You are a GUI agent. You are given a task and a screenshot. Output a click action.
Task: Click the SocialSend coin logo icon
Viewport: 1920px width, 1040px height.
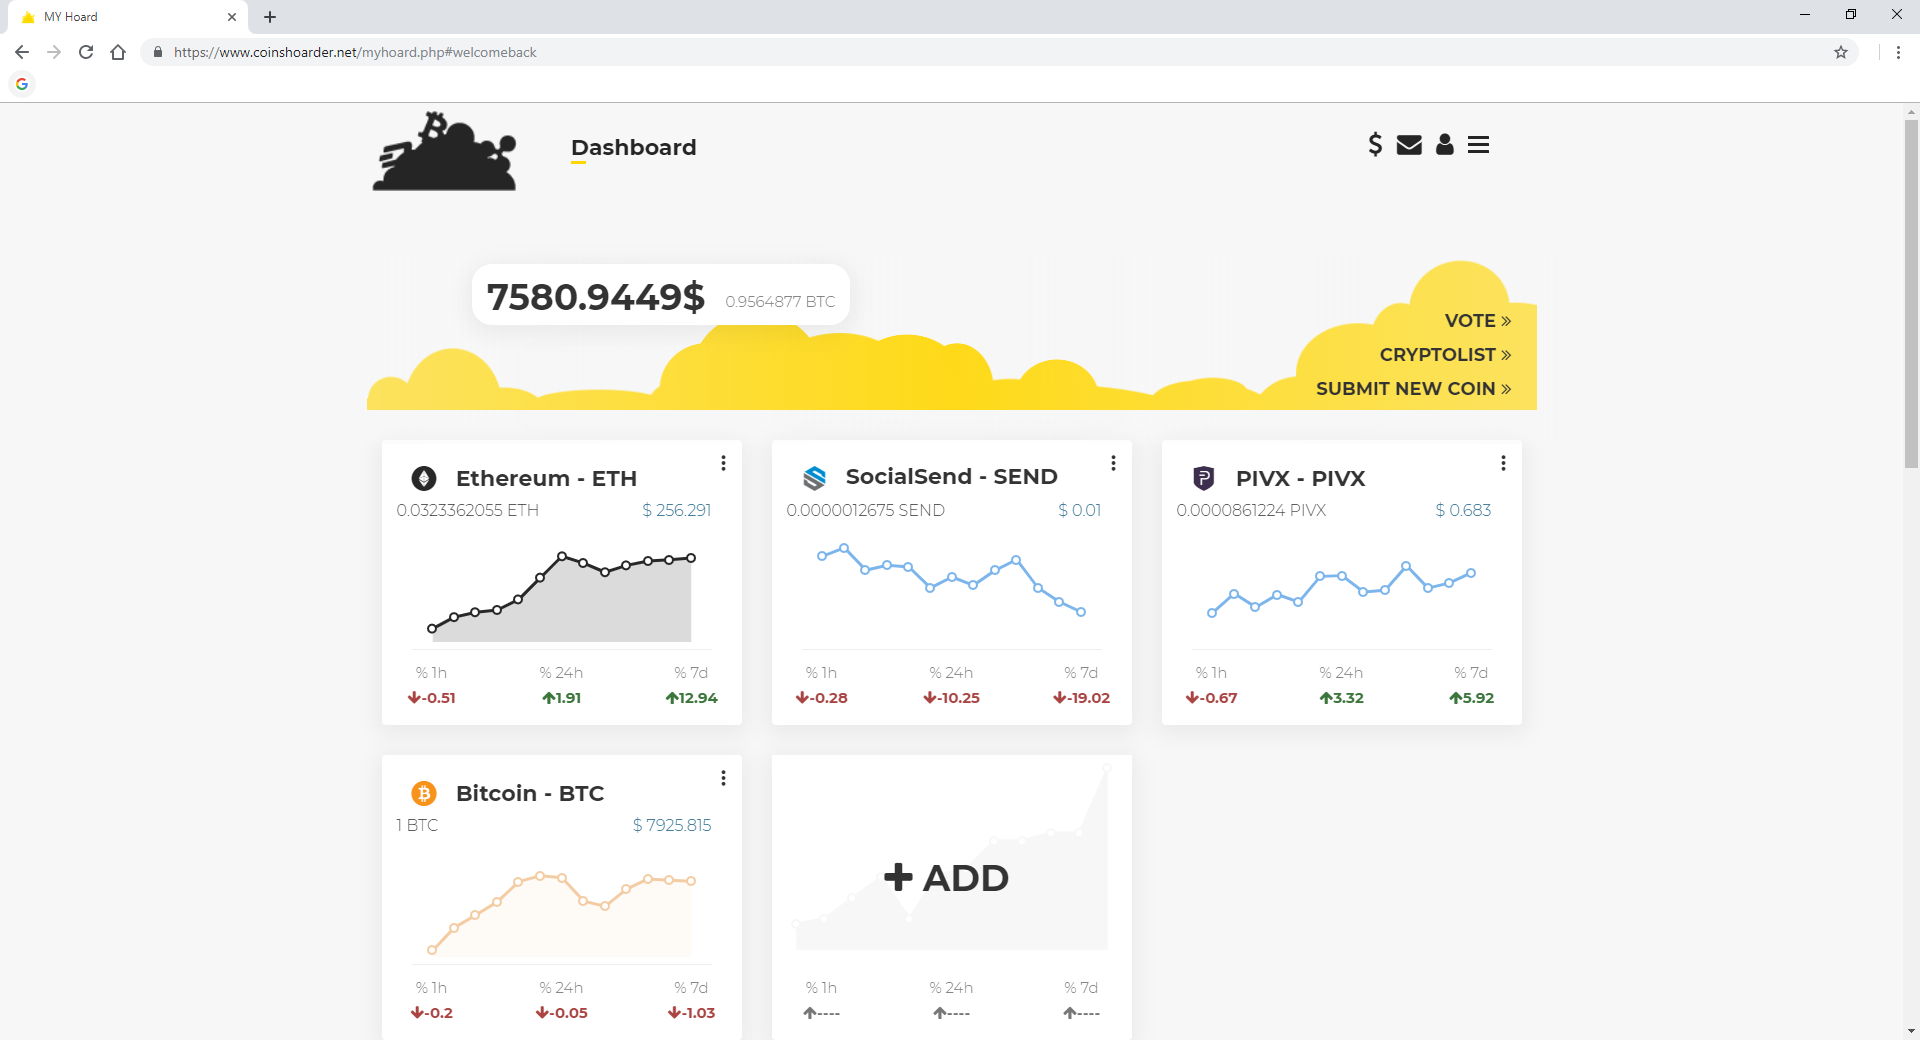coord(815,478)
